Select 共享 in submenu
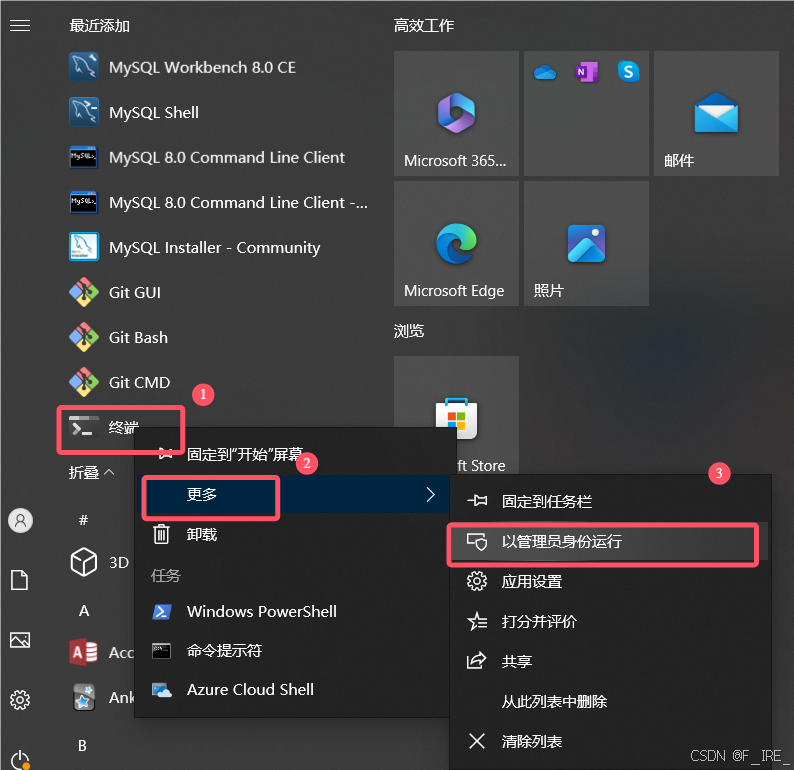 click(x=610, y=661)
